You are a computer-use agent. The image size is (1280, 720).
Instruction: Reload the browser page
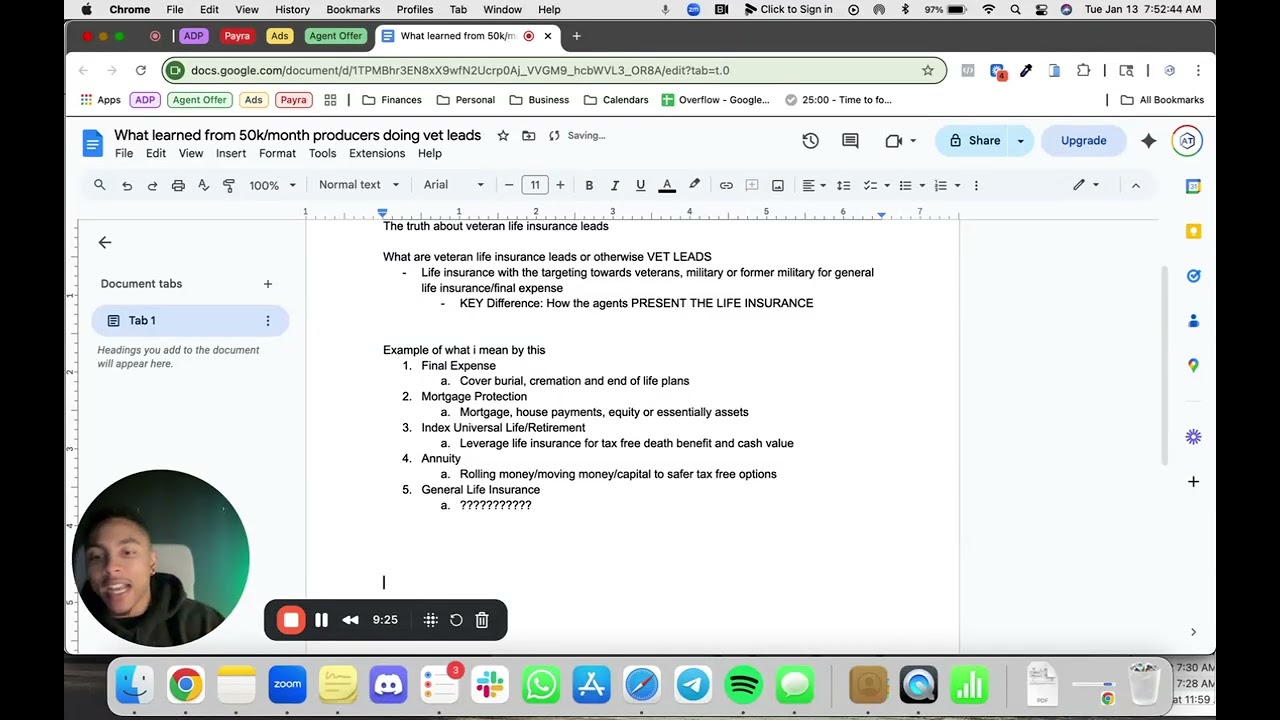click(141, 70)
